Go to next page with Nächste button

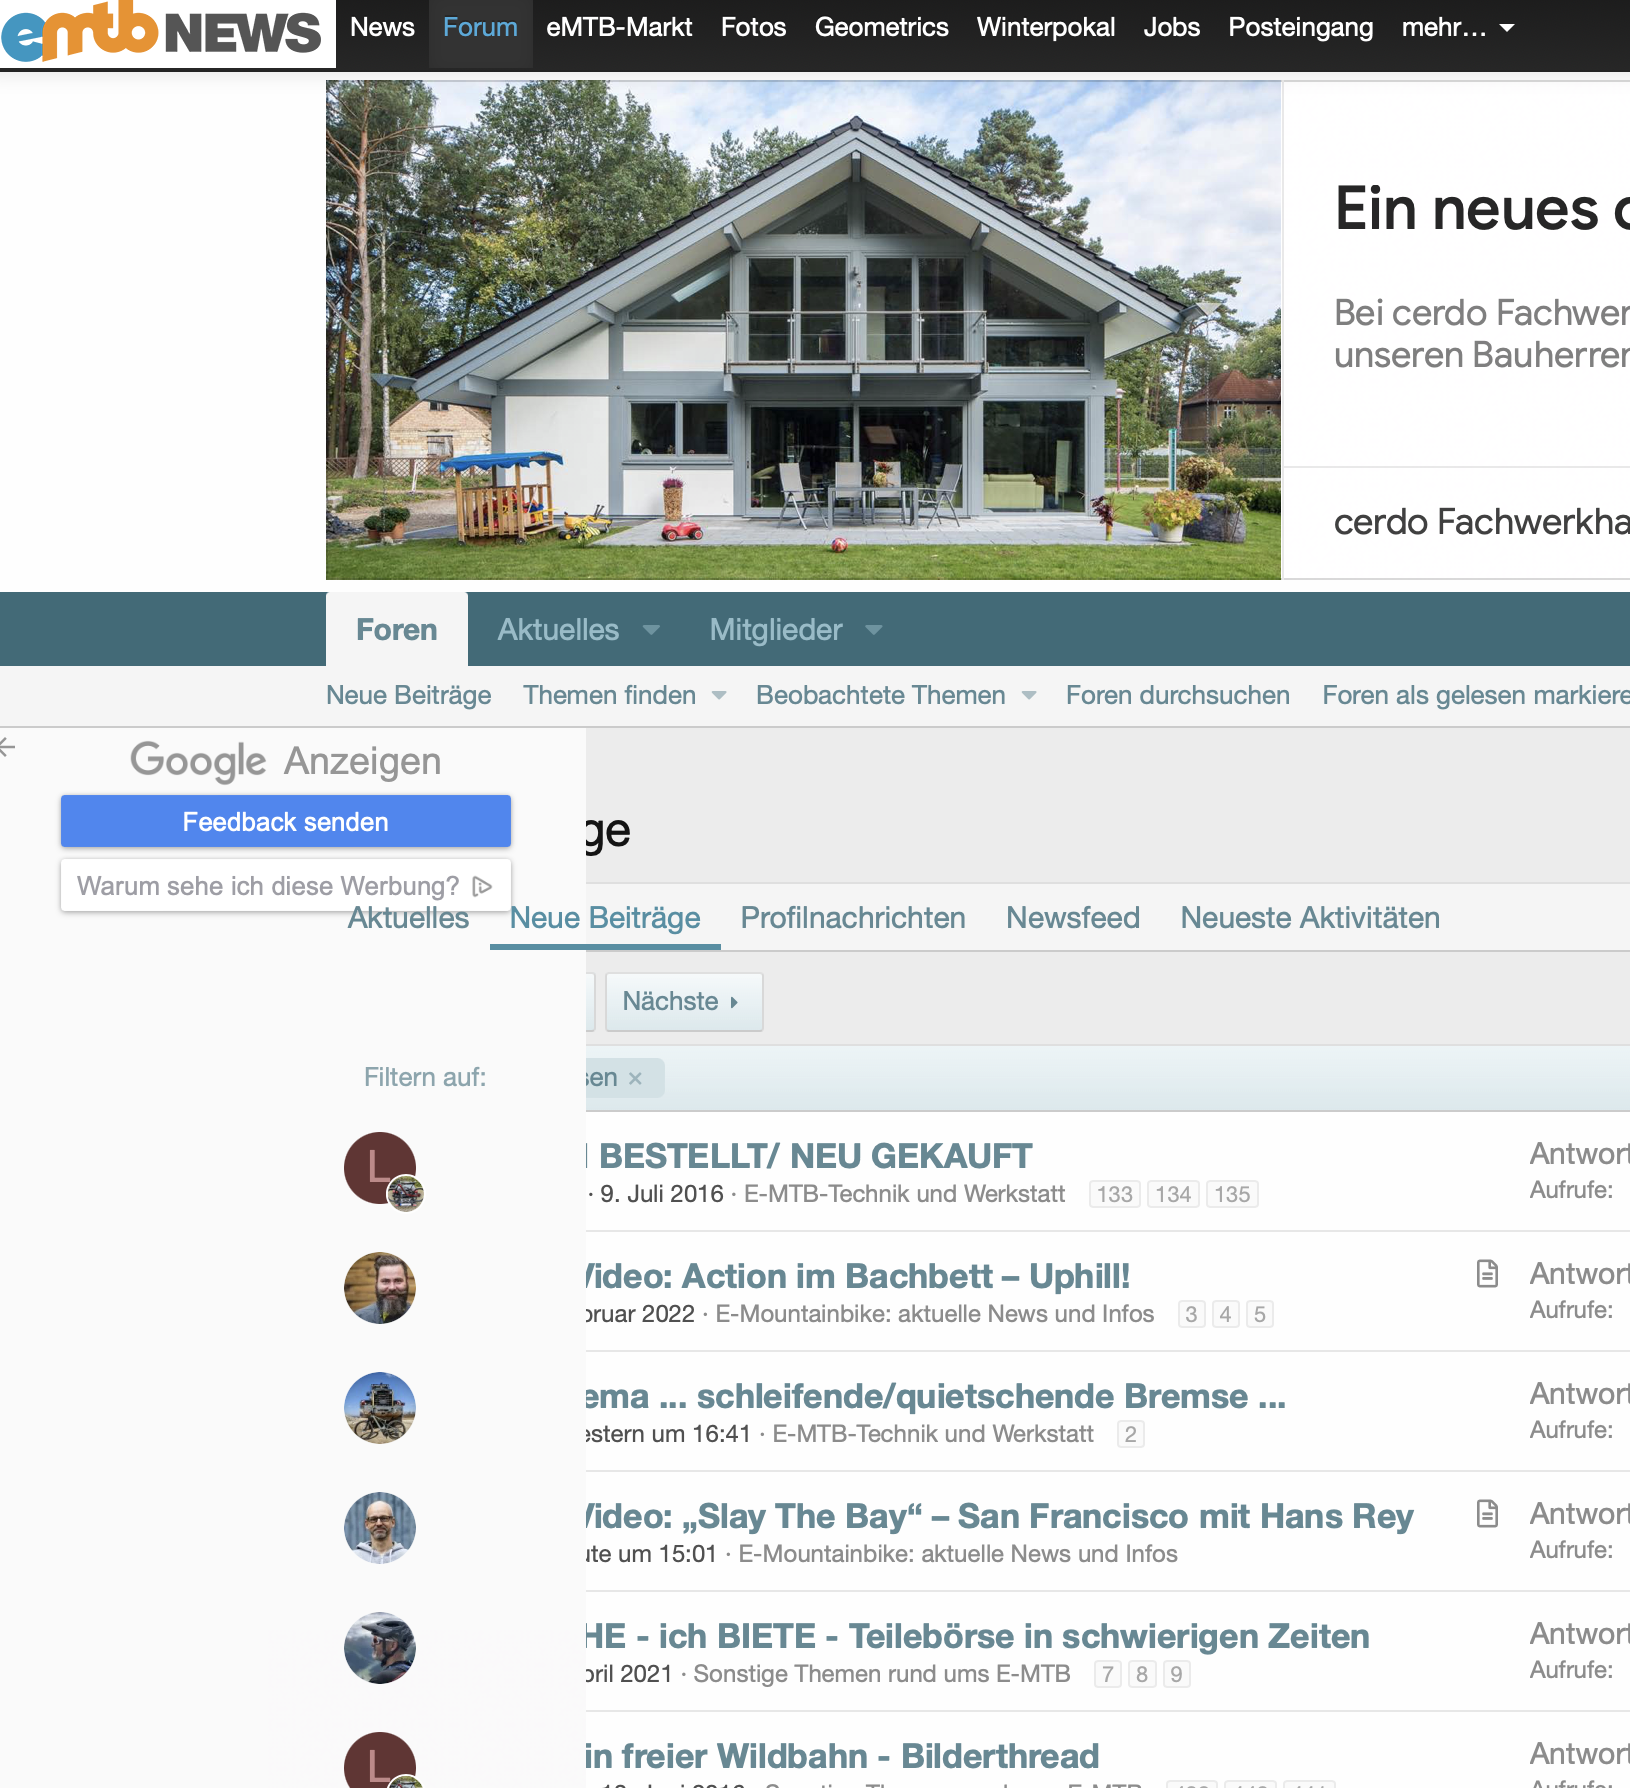point(683,1001)
